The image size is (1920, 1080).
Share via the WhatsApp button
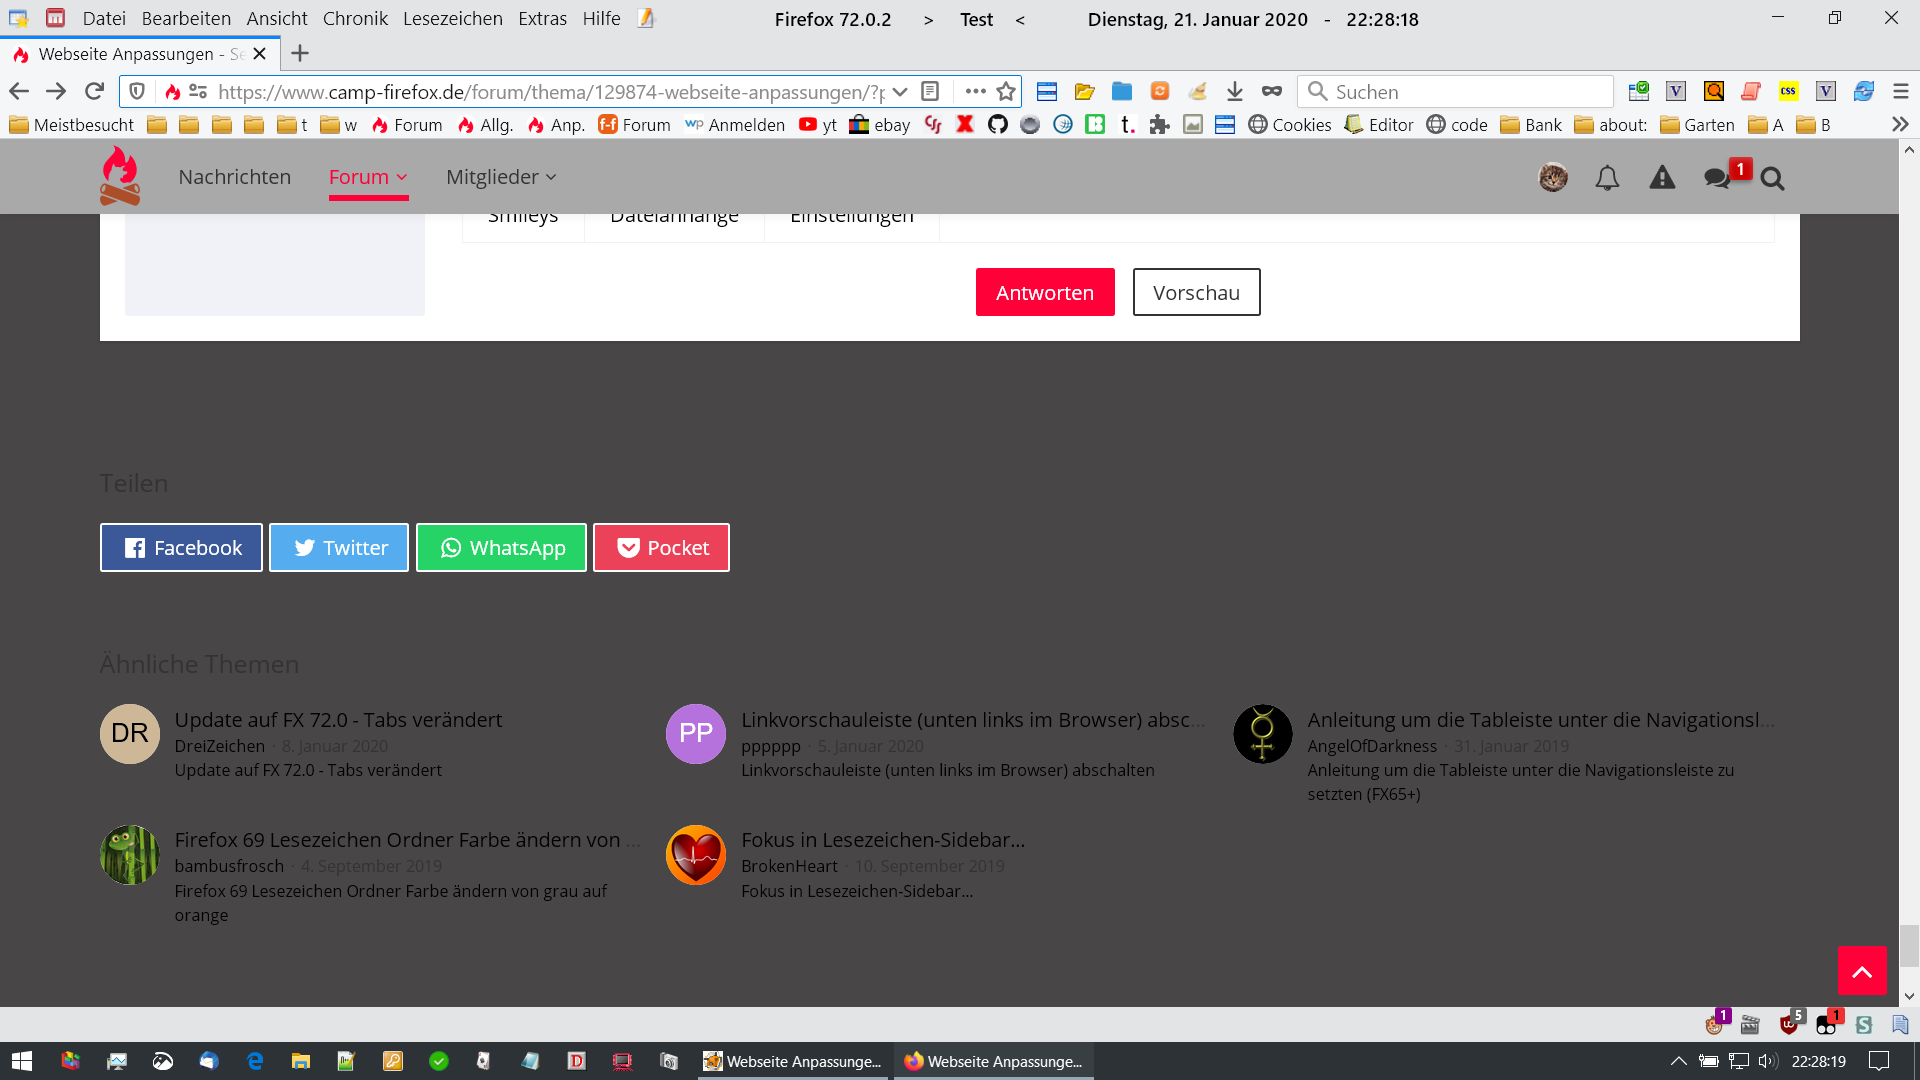tap(501, 547)
